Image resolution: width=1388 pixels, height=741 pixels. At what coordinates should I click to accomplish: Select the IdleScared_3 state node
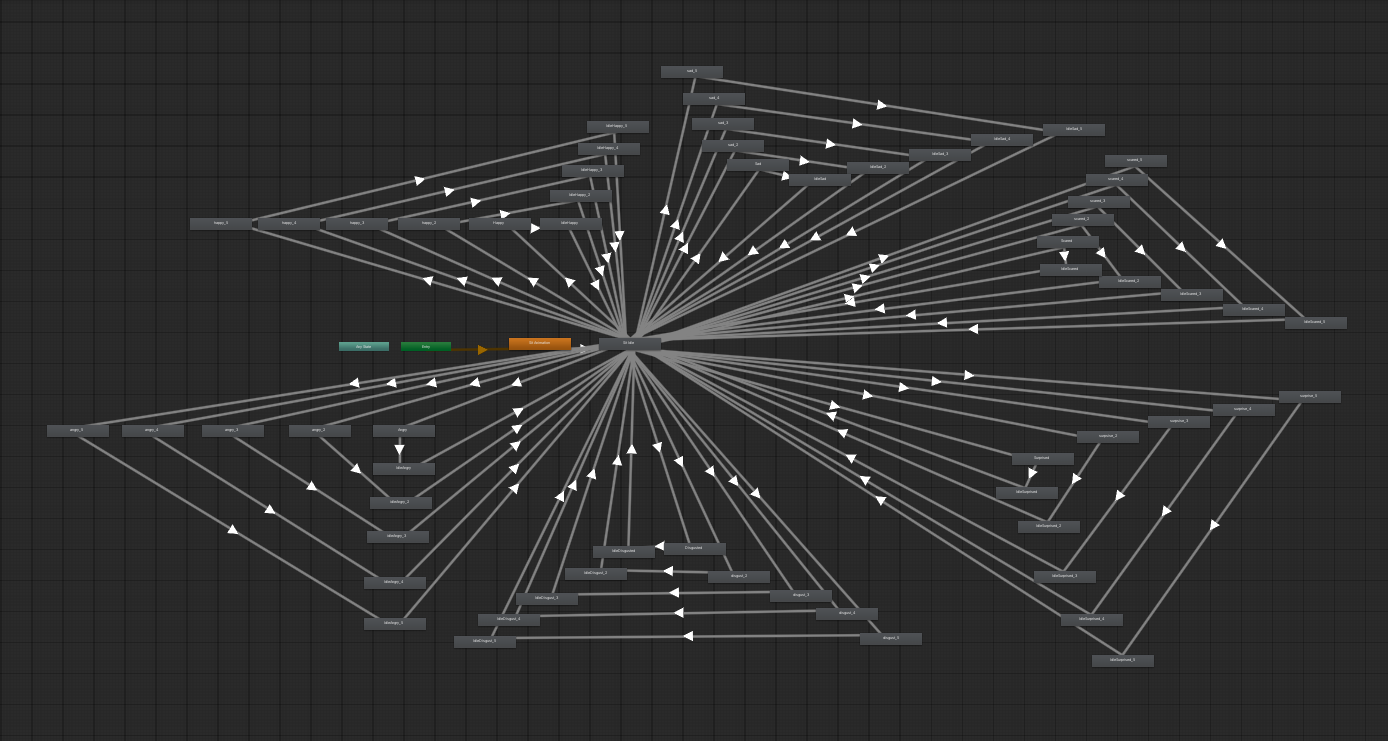tap(1192, 295)
